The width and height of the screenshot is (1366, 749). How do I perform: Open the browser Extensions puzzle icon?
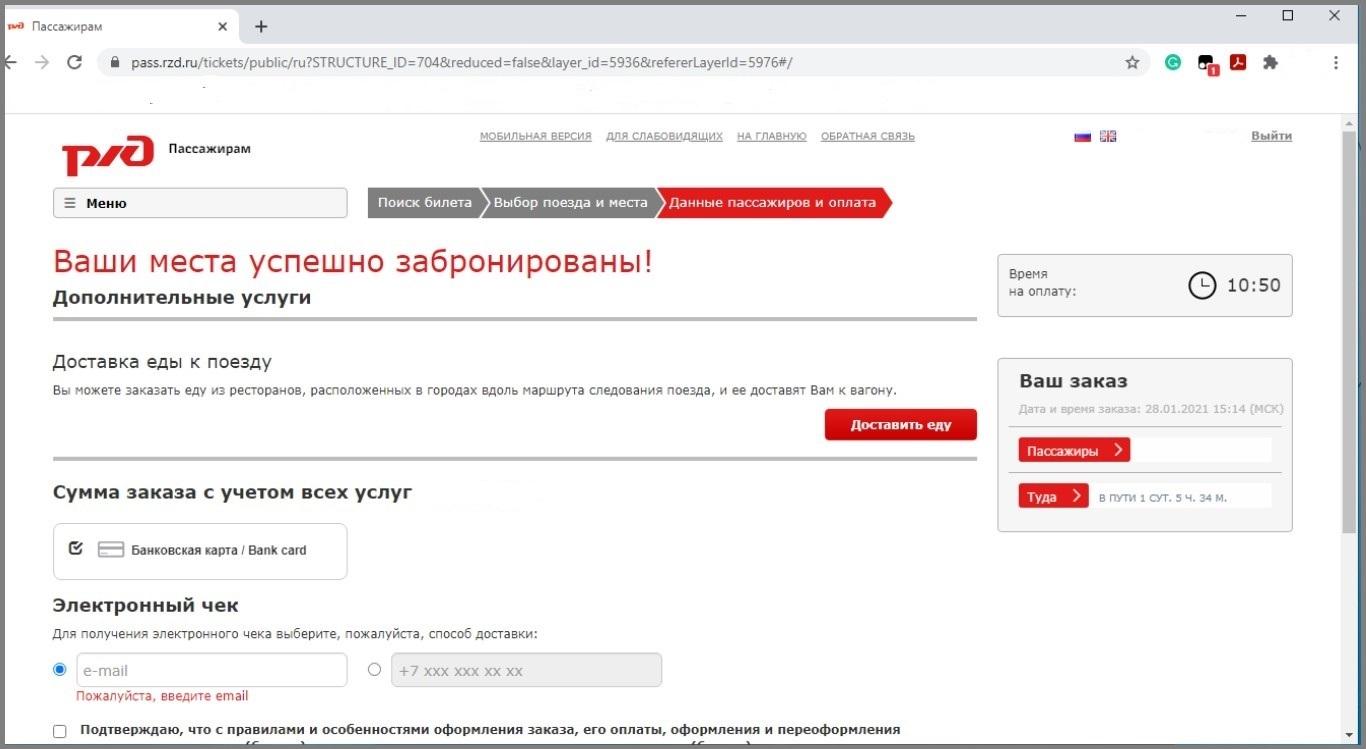1270,63
